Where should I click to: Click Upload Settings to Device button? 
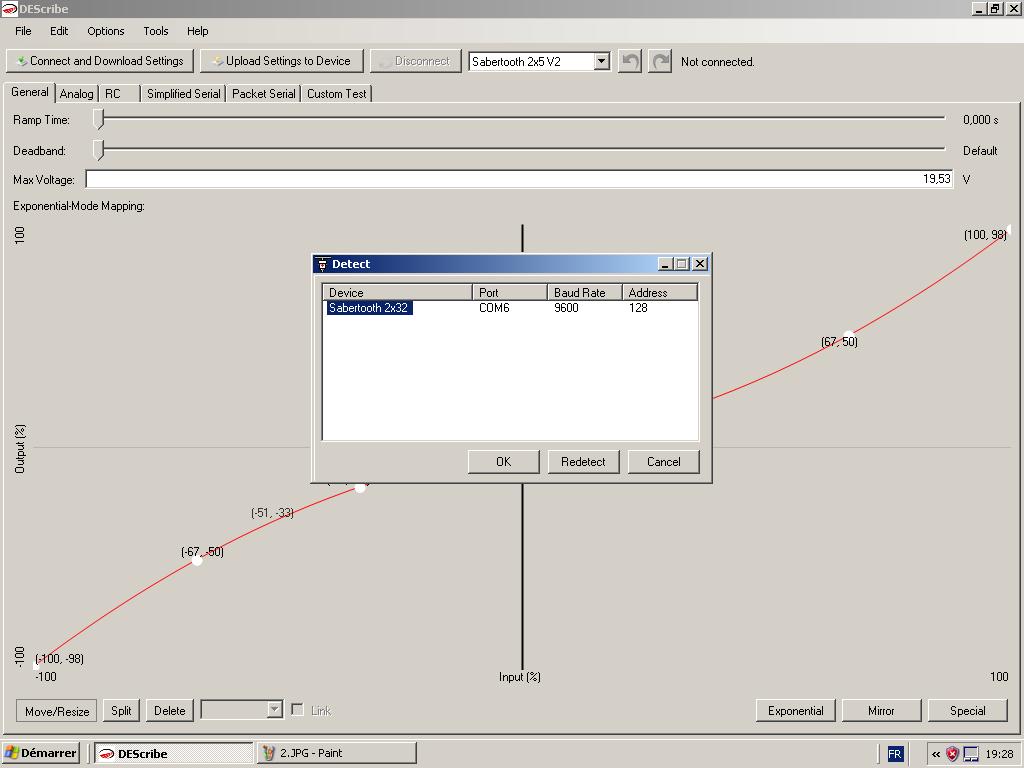pos(282,61)
